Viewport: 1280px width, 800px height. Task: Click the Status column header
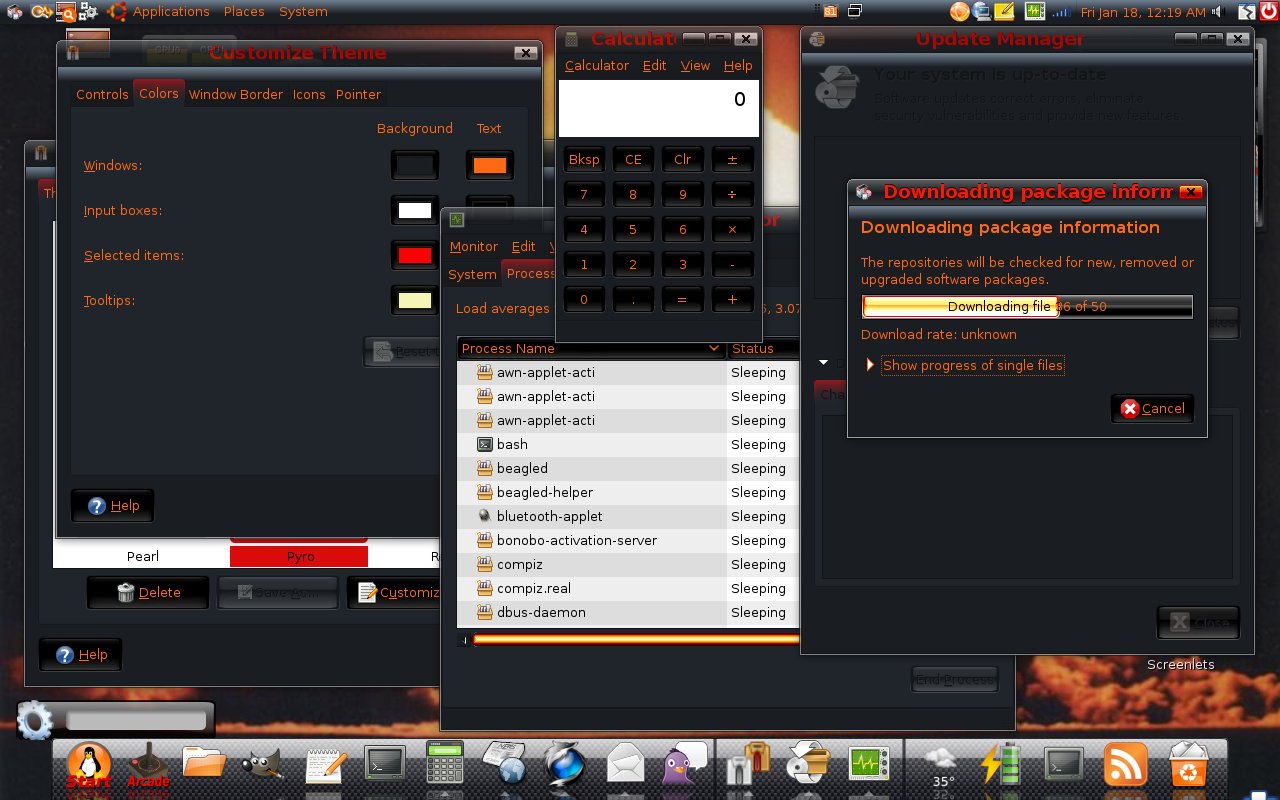[x=763, y=348]
